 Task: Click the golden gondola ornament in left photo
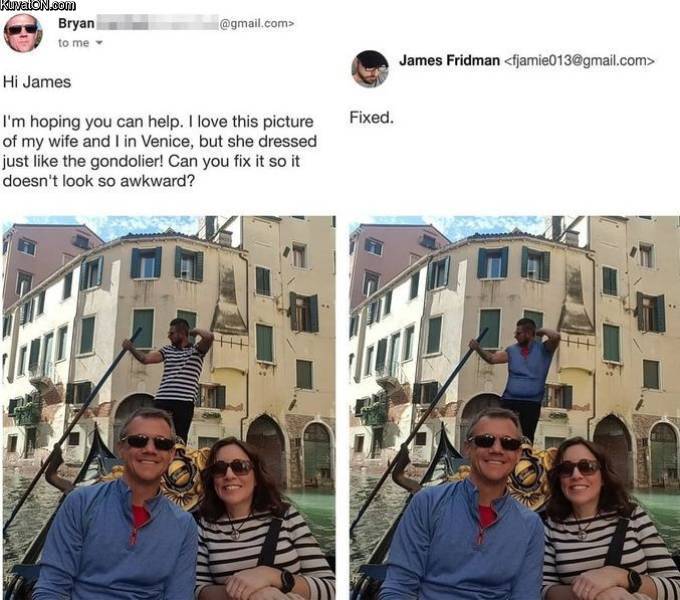tap(184, 475)
